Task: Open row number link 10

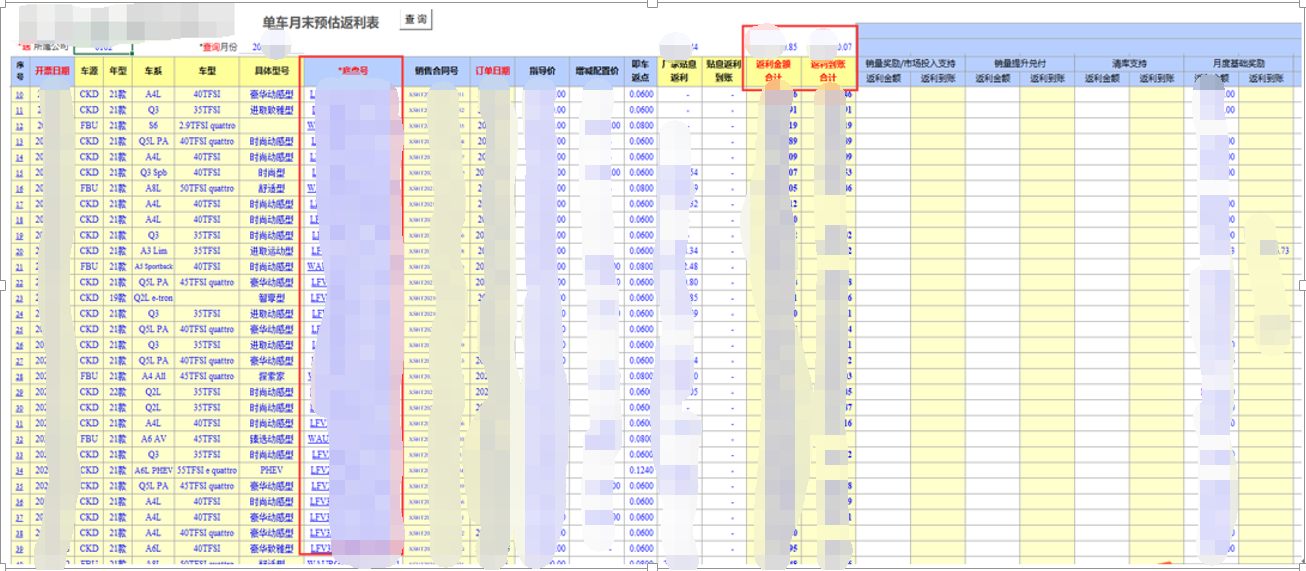Action: [20, 95]
